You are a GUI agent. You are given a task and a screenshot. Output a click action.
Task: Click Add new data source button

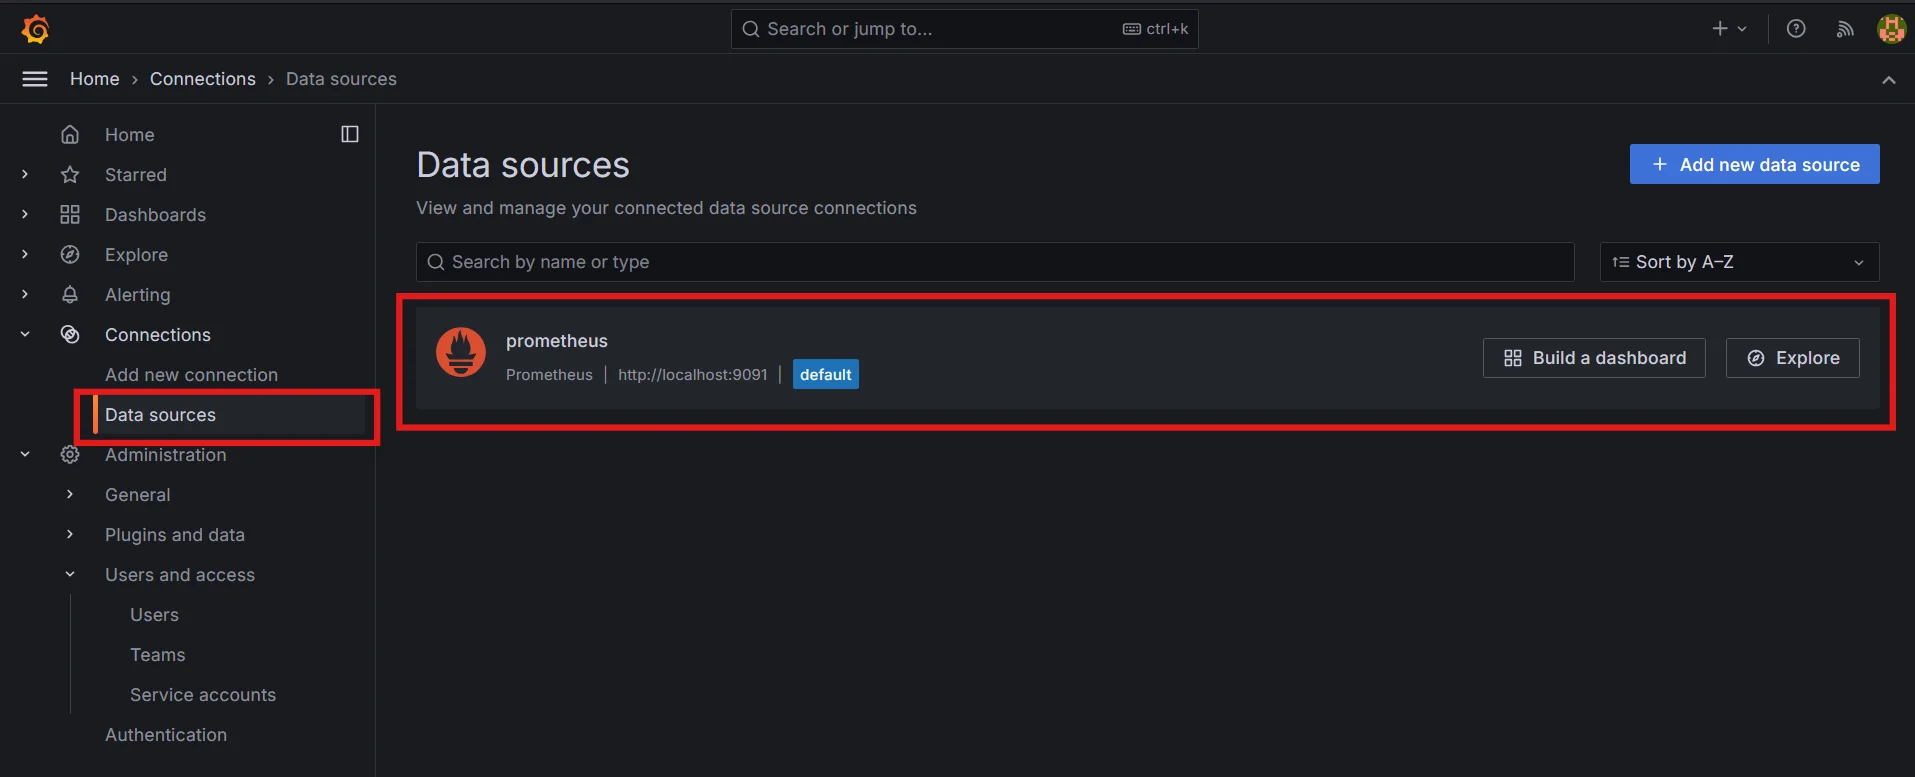tap(1754, 165)
